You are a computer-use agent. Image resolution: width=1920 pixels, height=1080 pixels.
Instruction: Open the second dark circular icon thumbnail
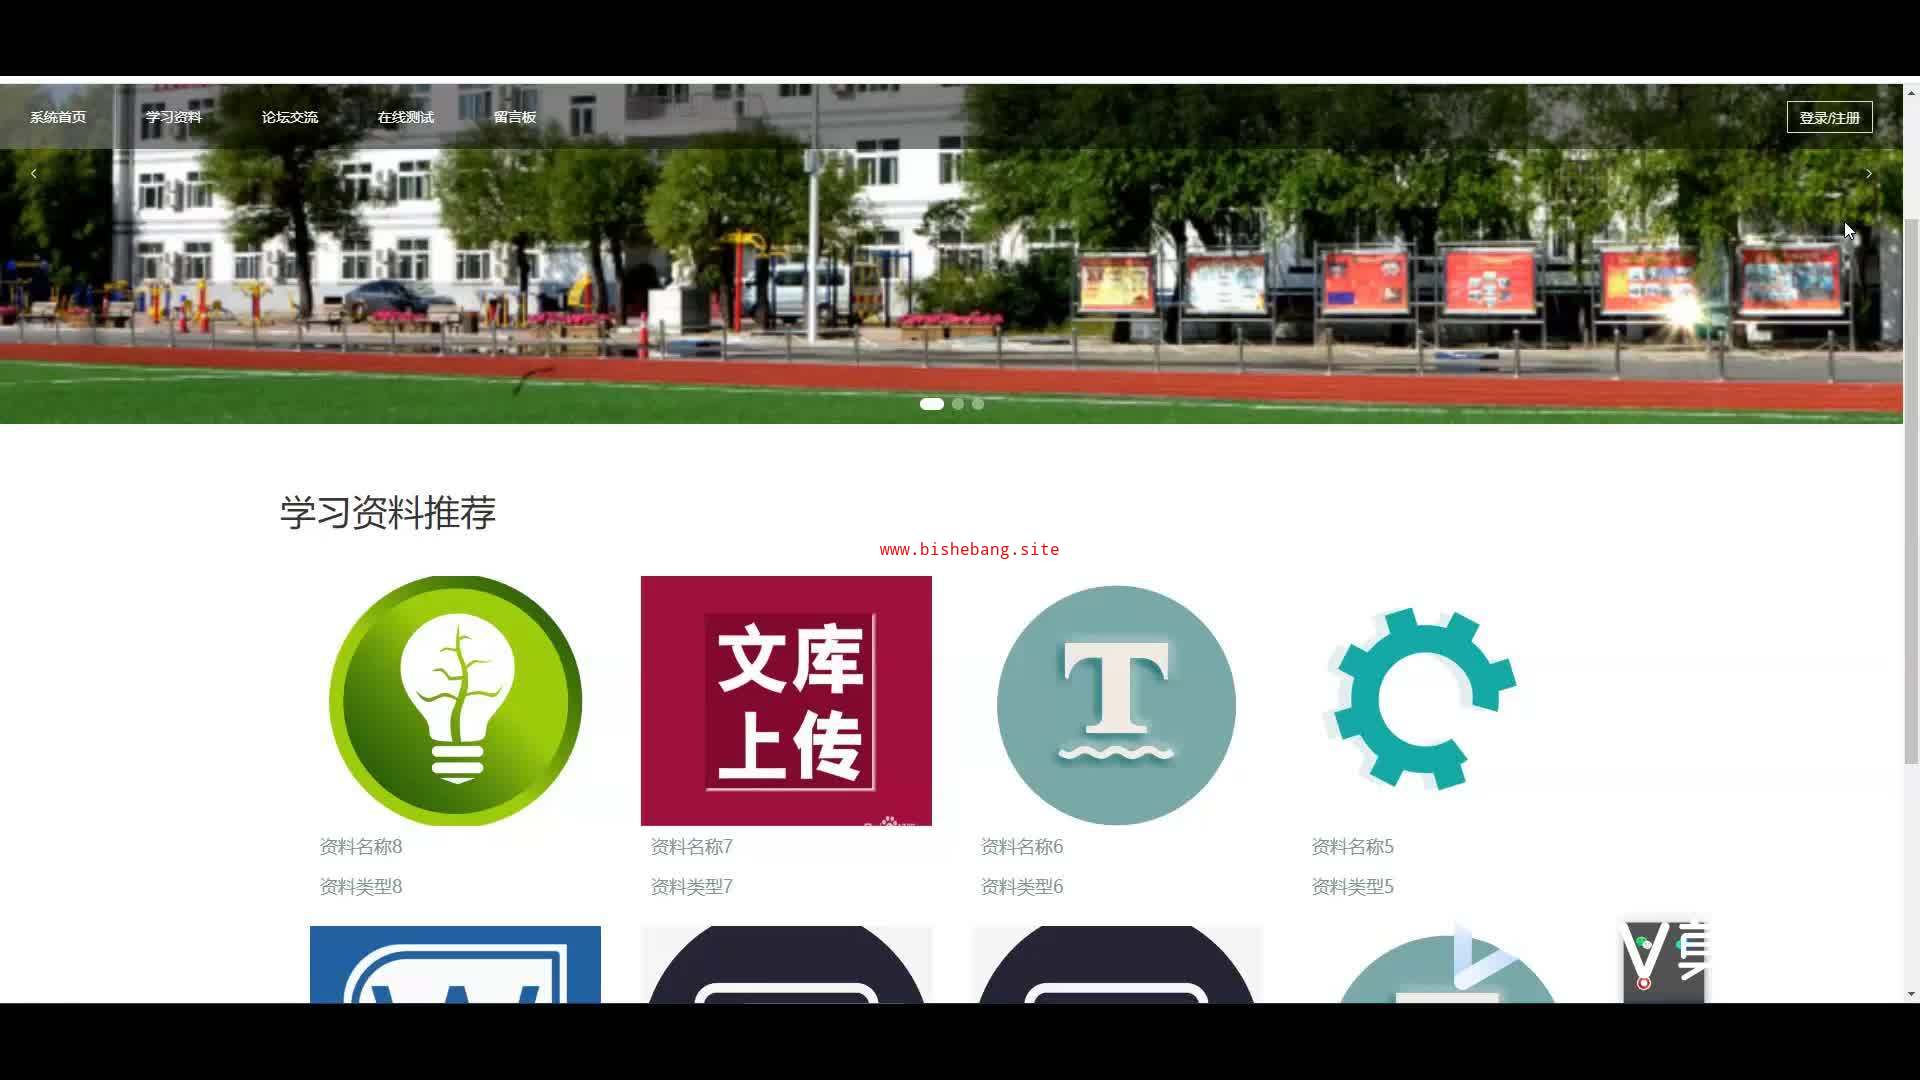[x=786, y=965]
